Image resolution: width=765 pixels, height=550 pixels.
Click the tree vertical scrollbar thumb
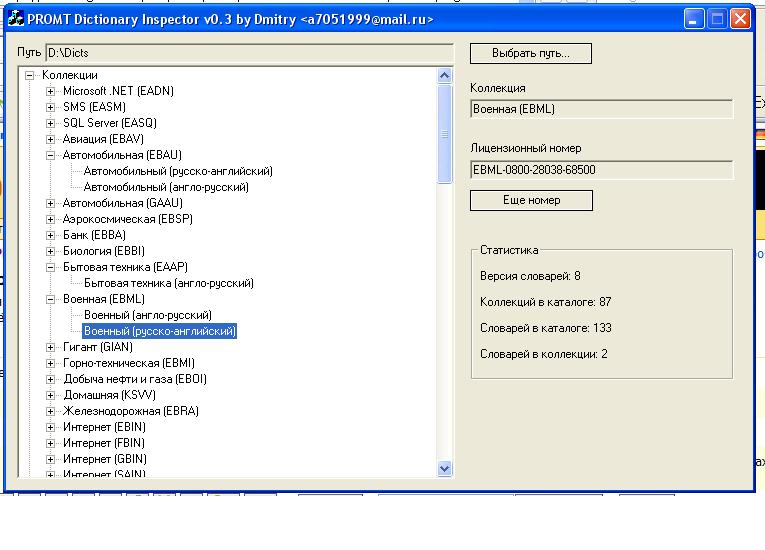tap(444, 134)
